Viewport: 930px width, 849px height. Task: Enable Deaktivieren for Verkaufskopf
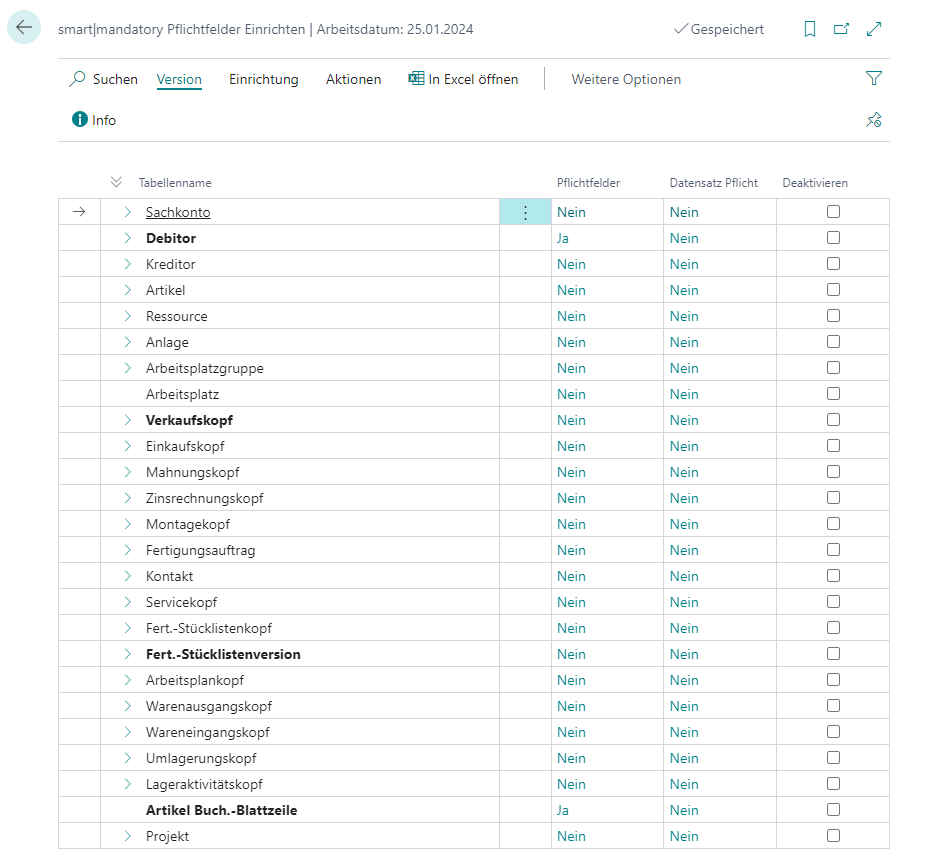[833, 419]
